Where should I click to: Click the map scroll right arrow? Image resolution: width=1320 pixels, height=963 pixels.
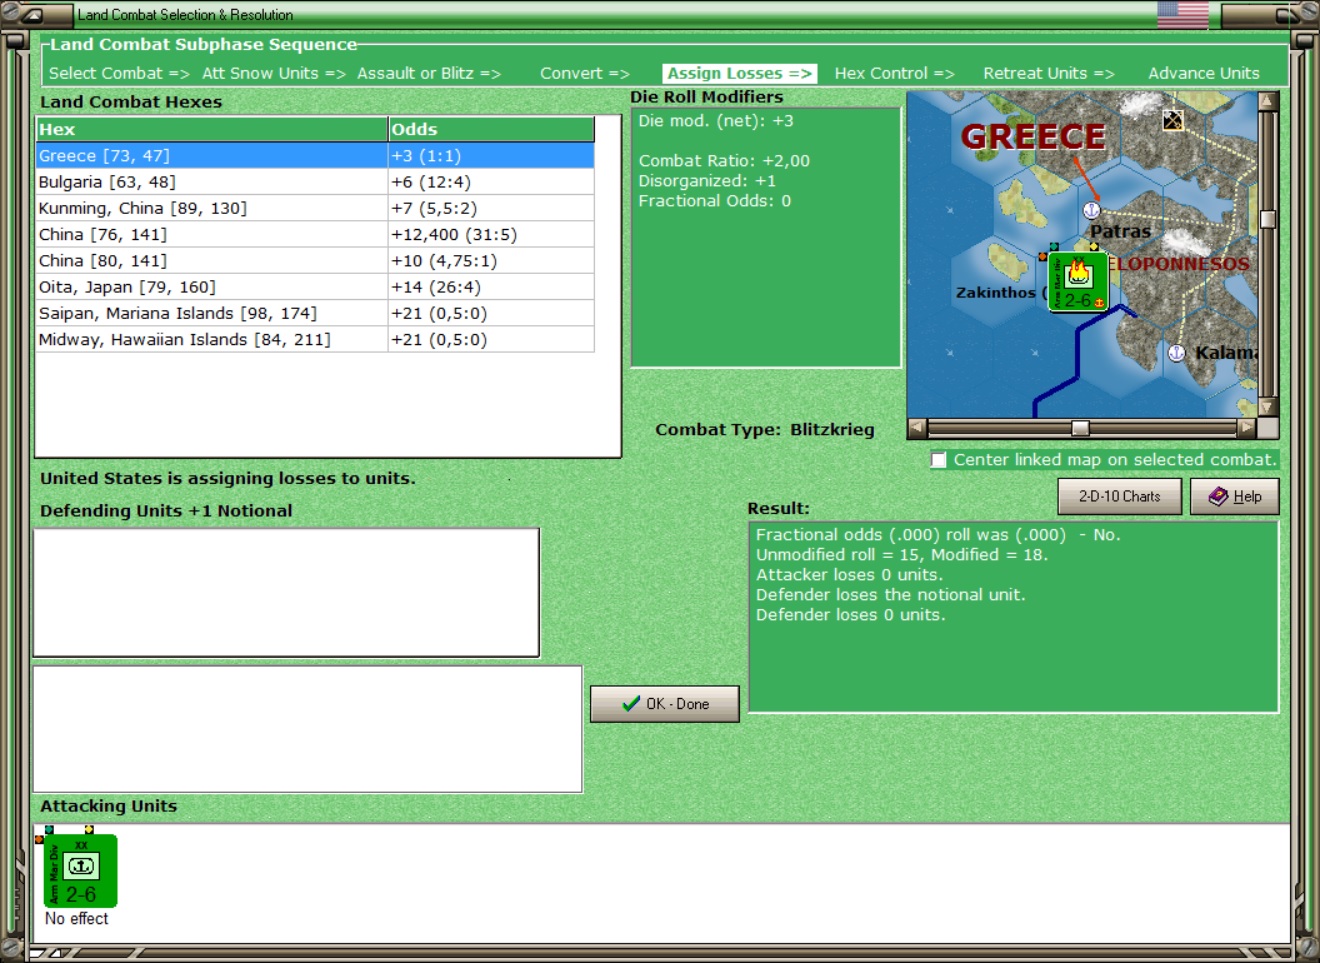[1246, 428]
